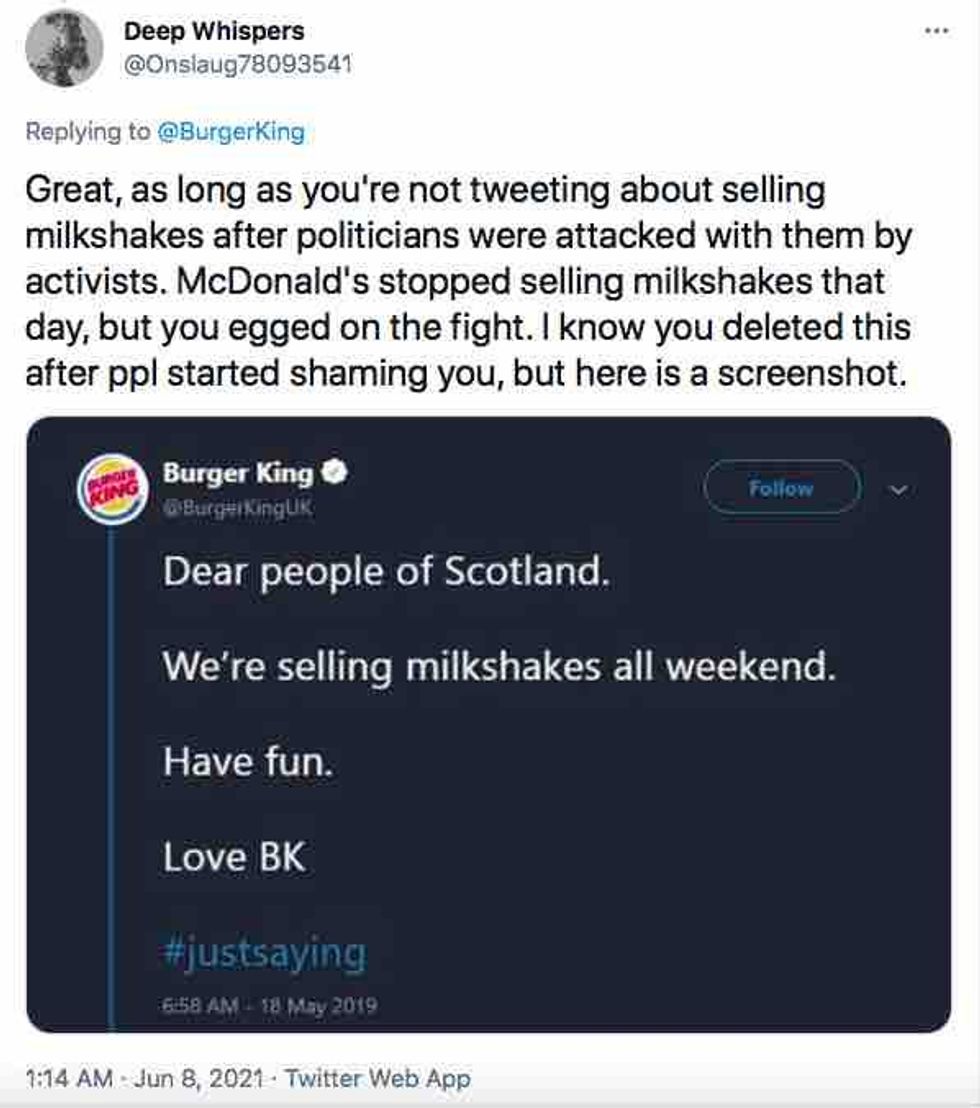Click the Deep Whispers display name

click(214, 32)
